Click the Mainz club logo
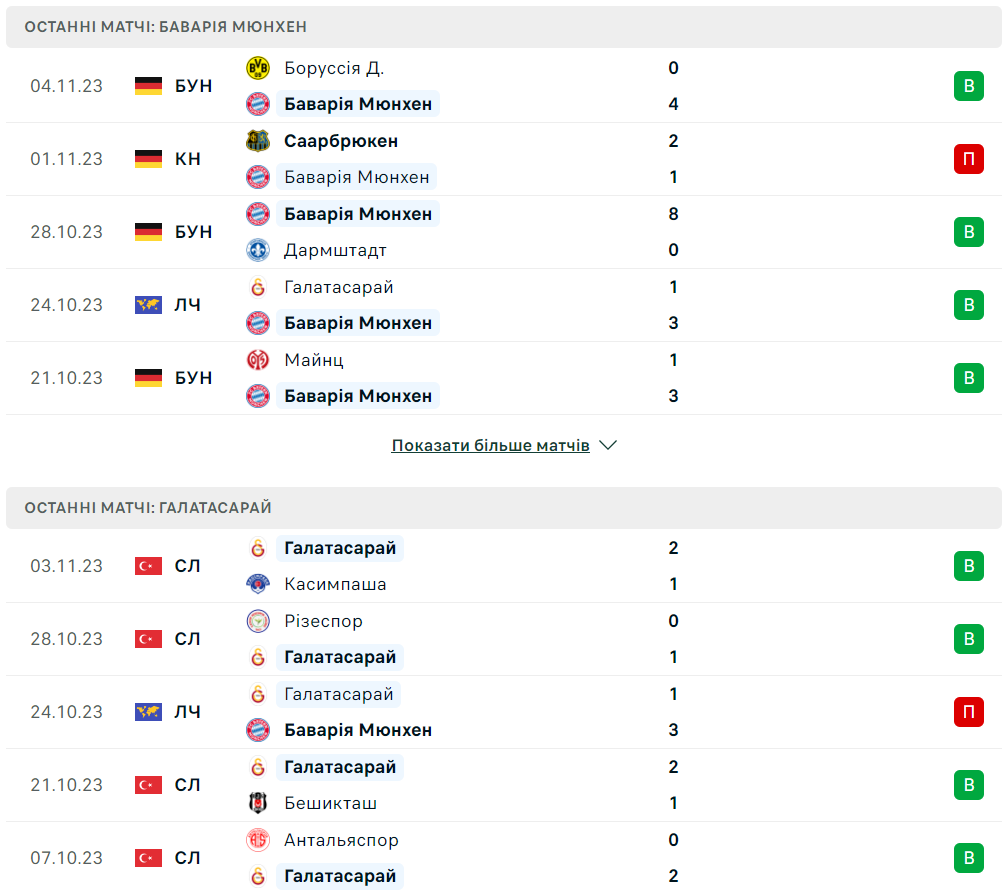 [258, 360]
